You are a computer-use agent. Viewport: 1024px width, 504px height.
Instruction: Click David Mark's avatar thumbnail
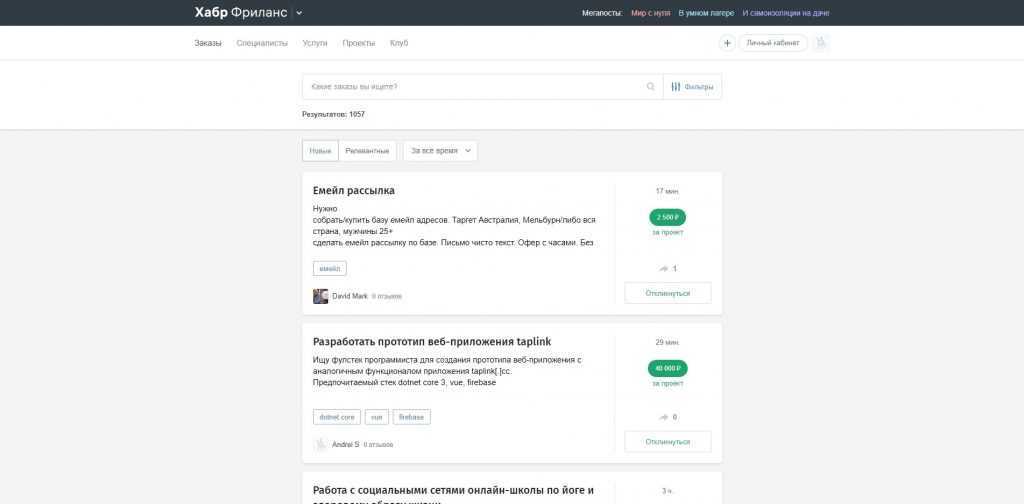click(x=321, y=296)
